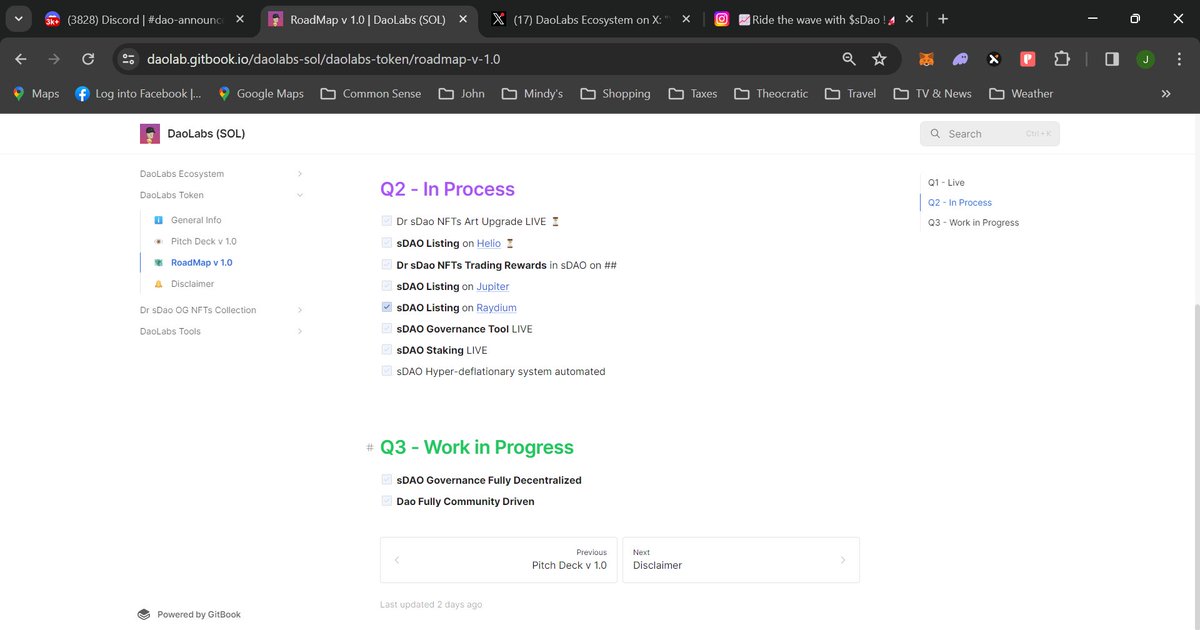Click the daolab.gitbook.io address bar URL
This screenshot has height=630, width=1200.
pos(324,59)
